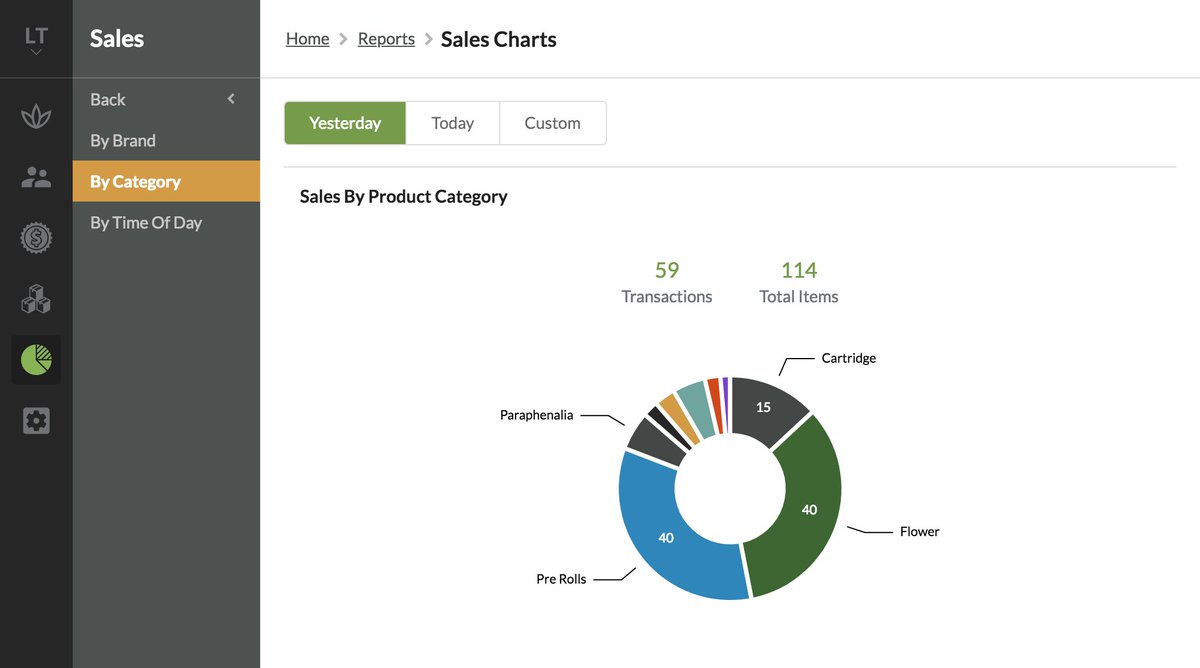Screen dimensions: 1200x668
Task: Click the inventory cubes icon
Action: tap(36, 298)
